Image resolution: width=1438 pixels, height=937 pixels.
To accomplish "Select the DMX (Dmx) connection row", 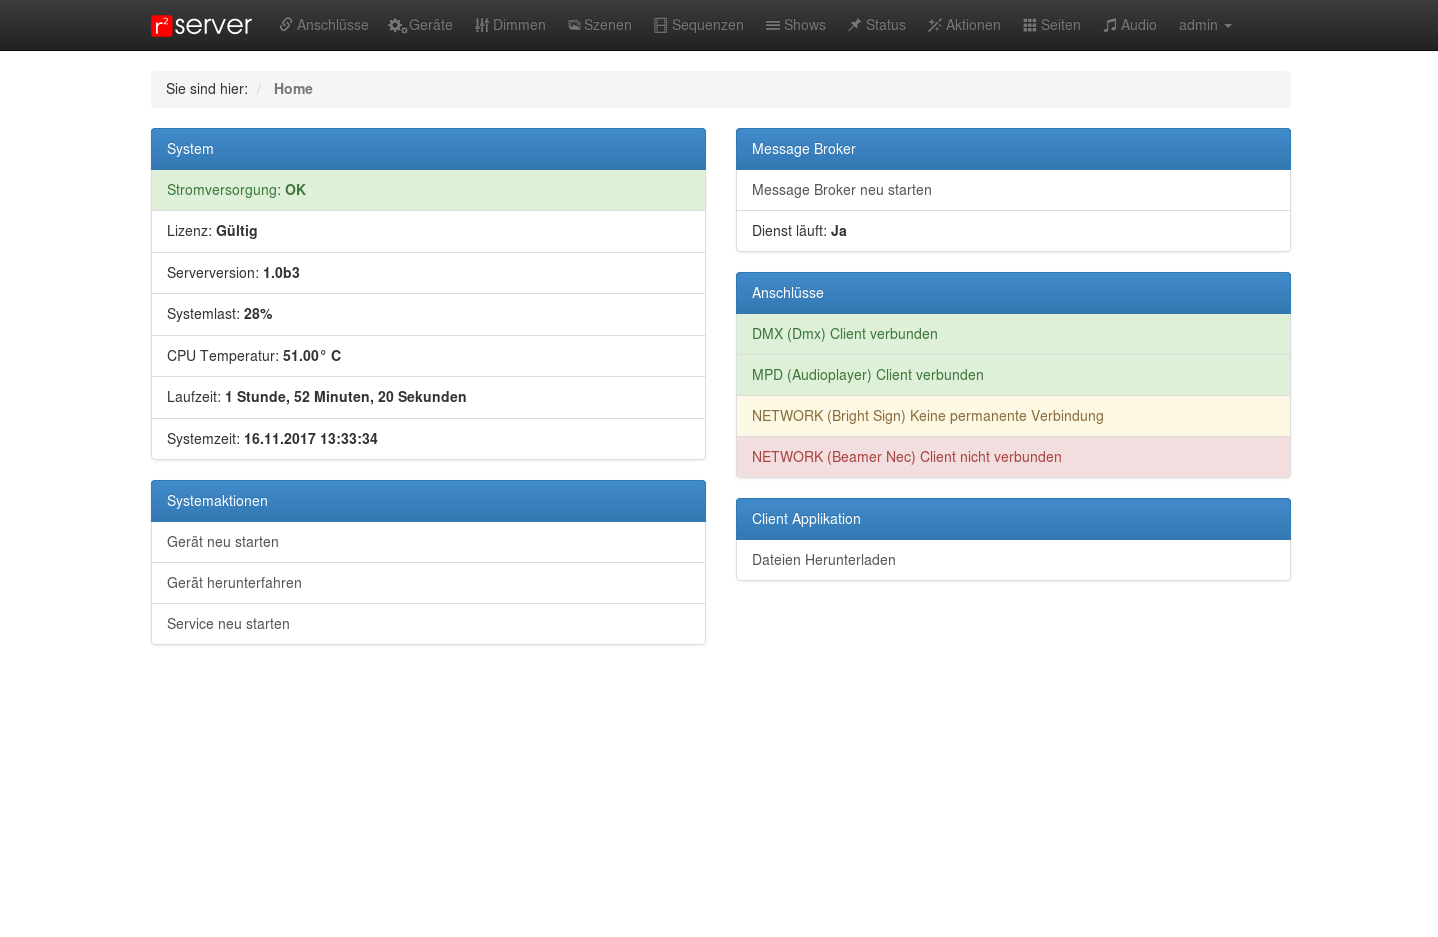I will coord(1012,334).
